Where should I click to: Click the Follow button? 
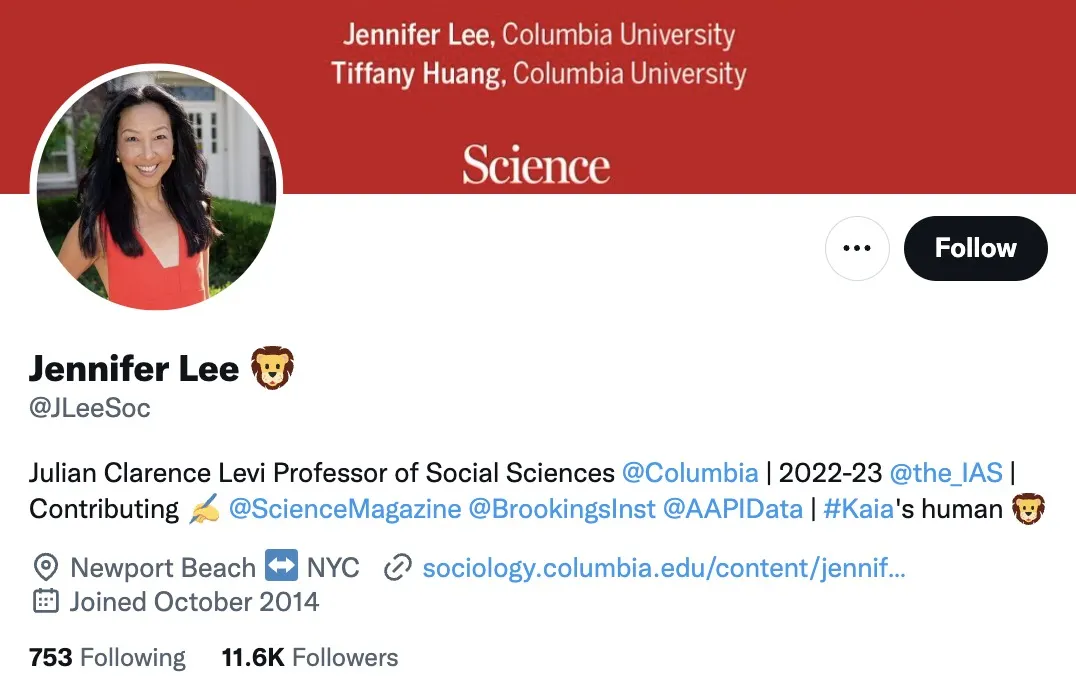tap(975, 248)
